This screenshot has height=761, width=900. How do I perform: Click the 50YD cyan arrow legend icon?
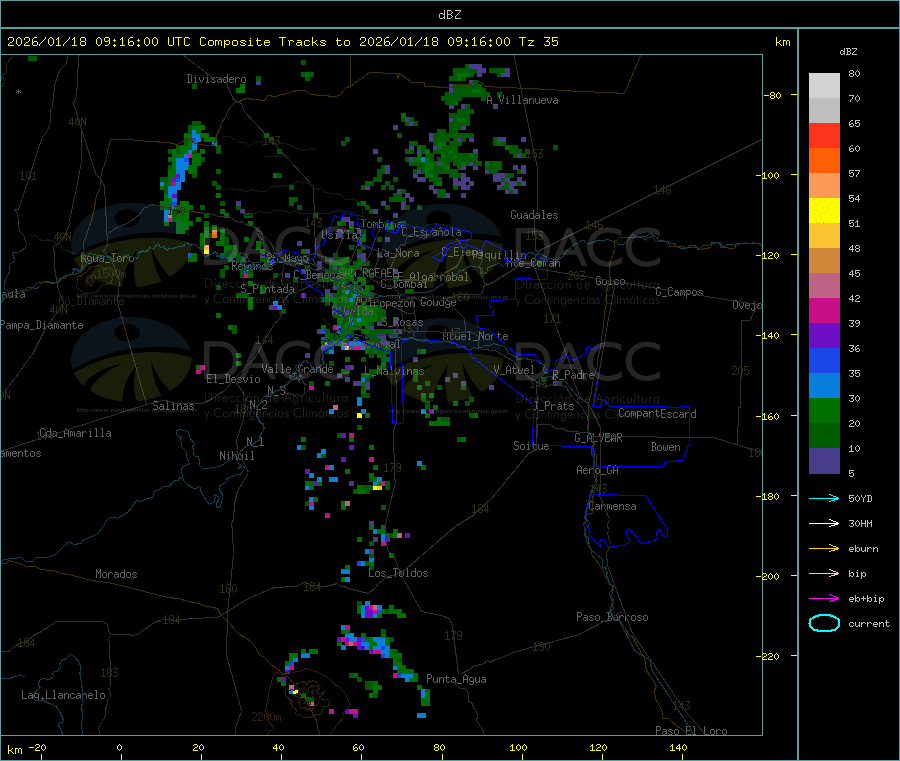[824, 498]
